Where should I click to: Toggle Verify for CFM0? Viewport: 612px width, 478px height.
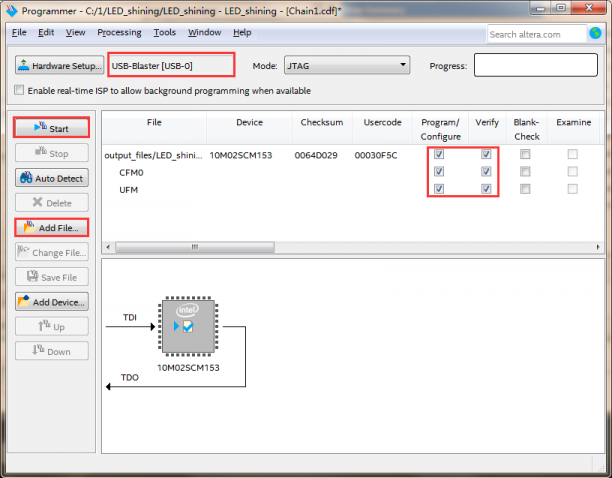pyautogui.click(x=486, y=171)
